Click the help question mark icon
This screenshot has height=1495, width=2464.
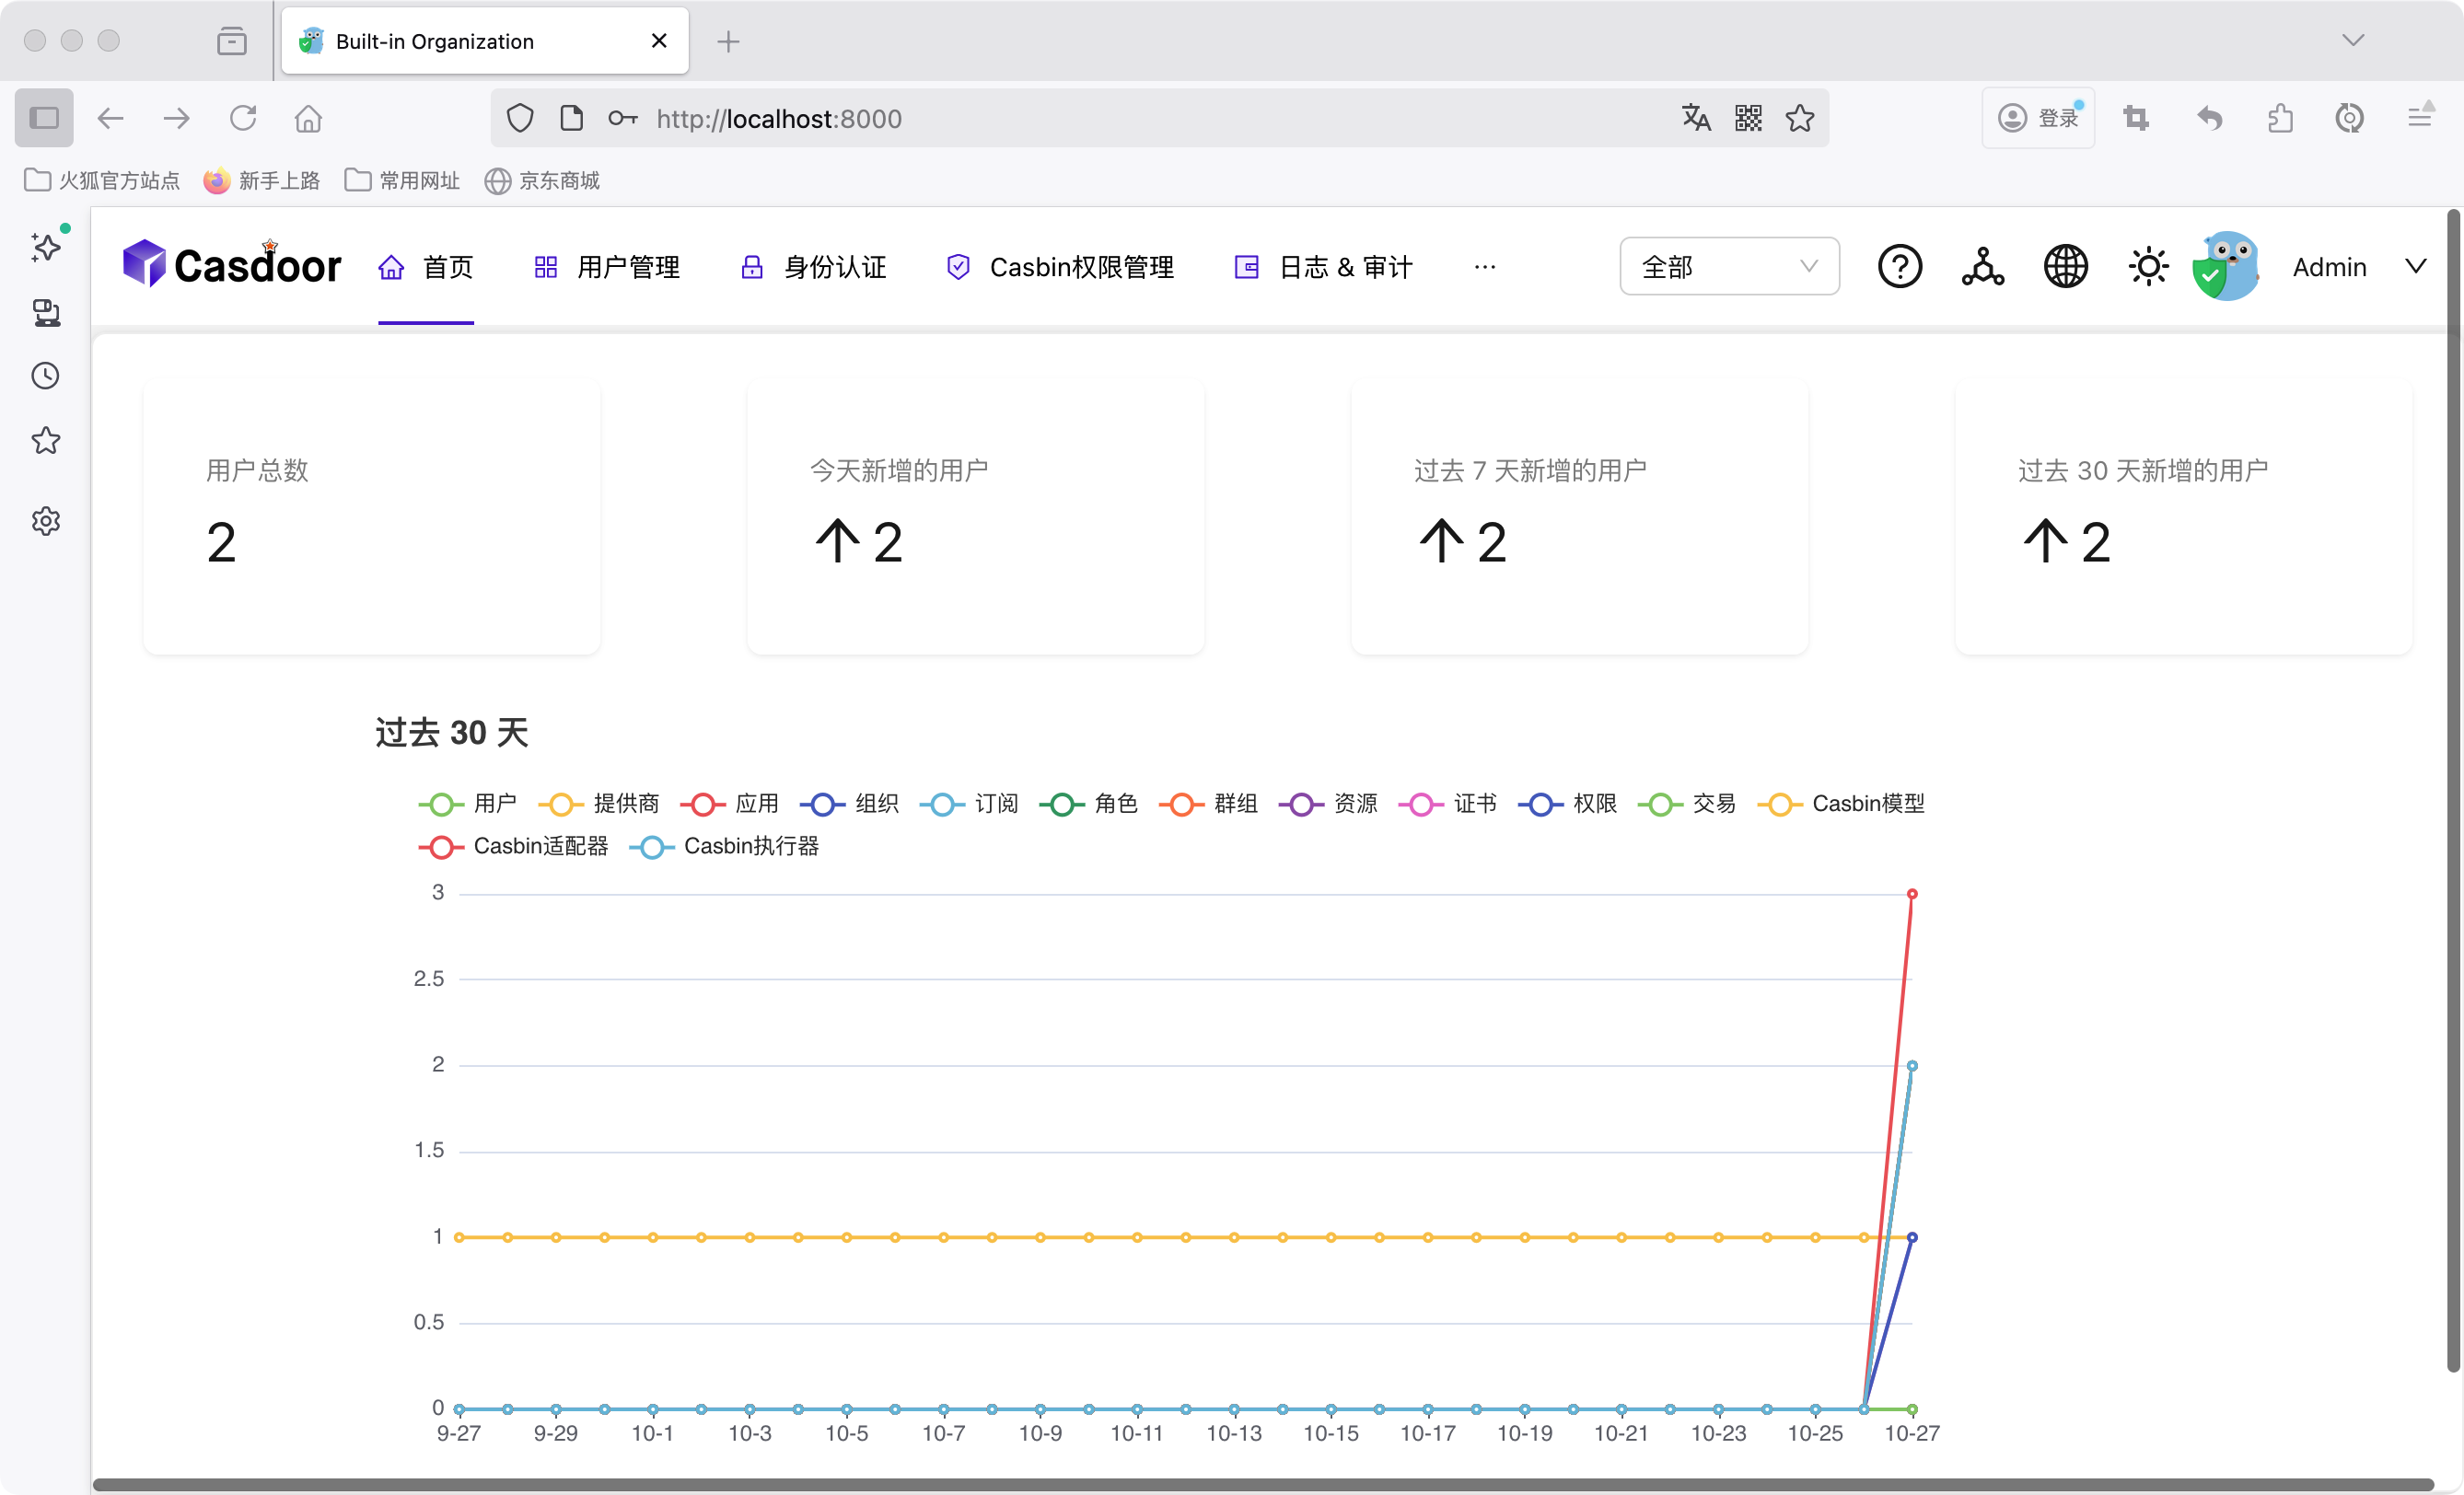[x=1899, y=267]
